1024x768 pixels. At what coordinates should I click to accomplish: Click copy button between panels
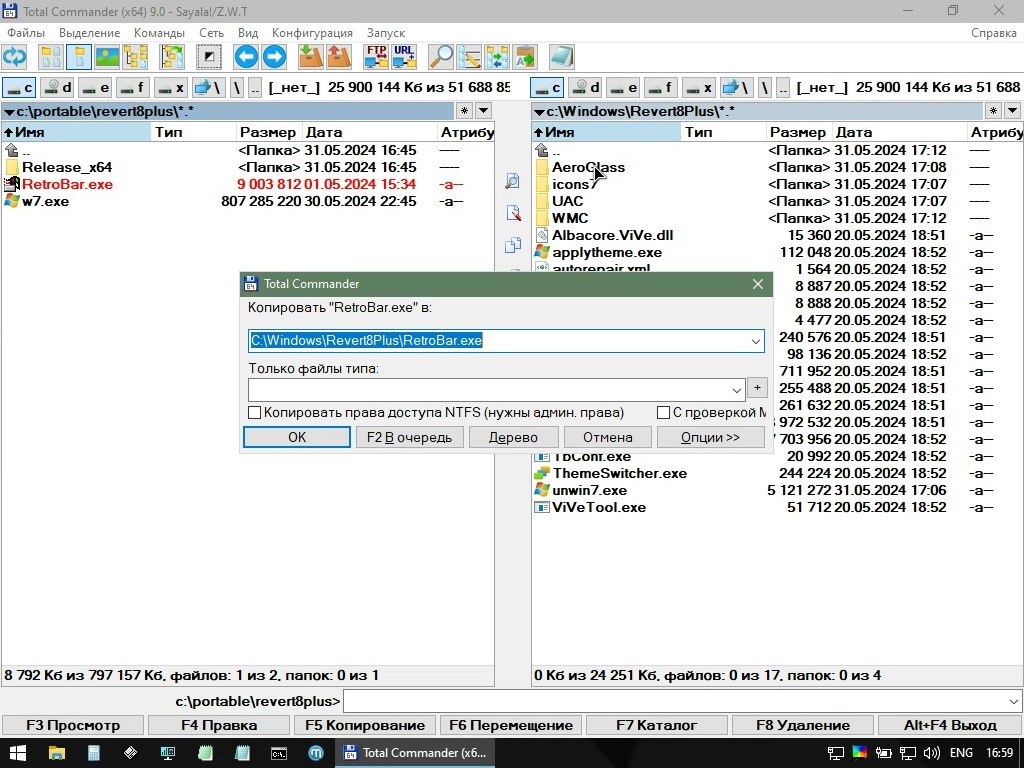(513, 245)
